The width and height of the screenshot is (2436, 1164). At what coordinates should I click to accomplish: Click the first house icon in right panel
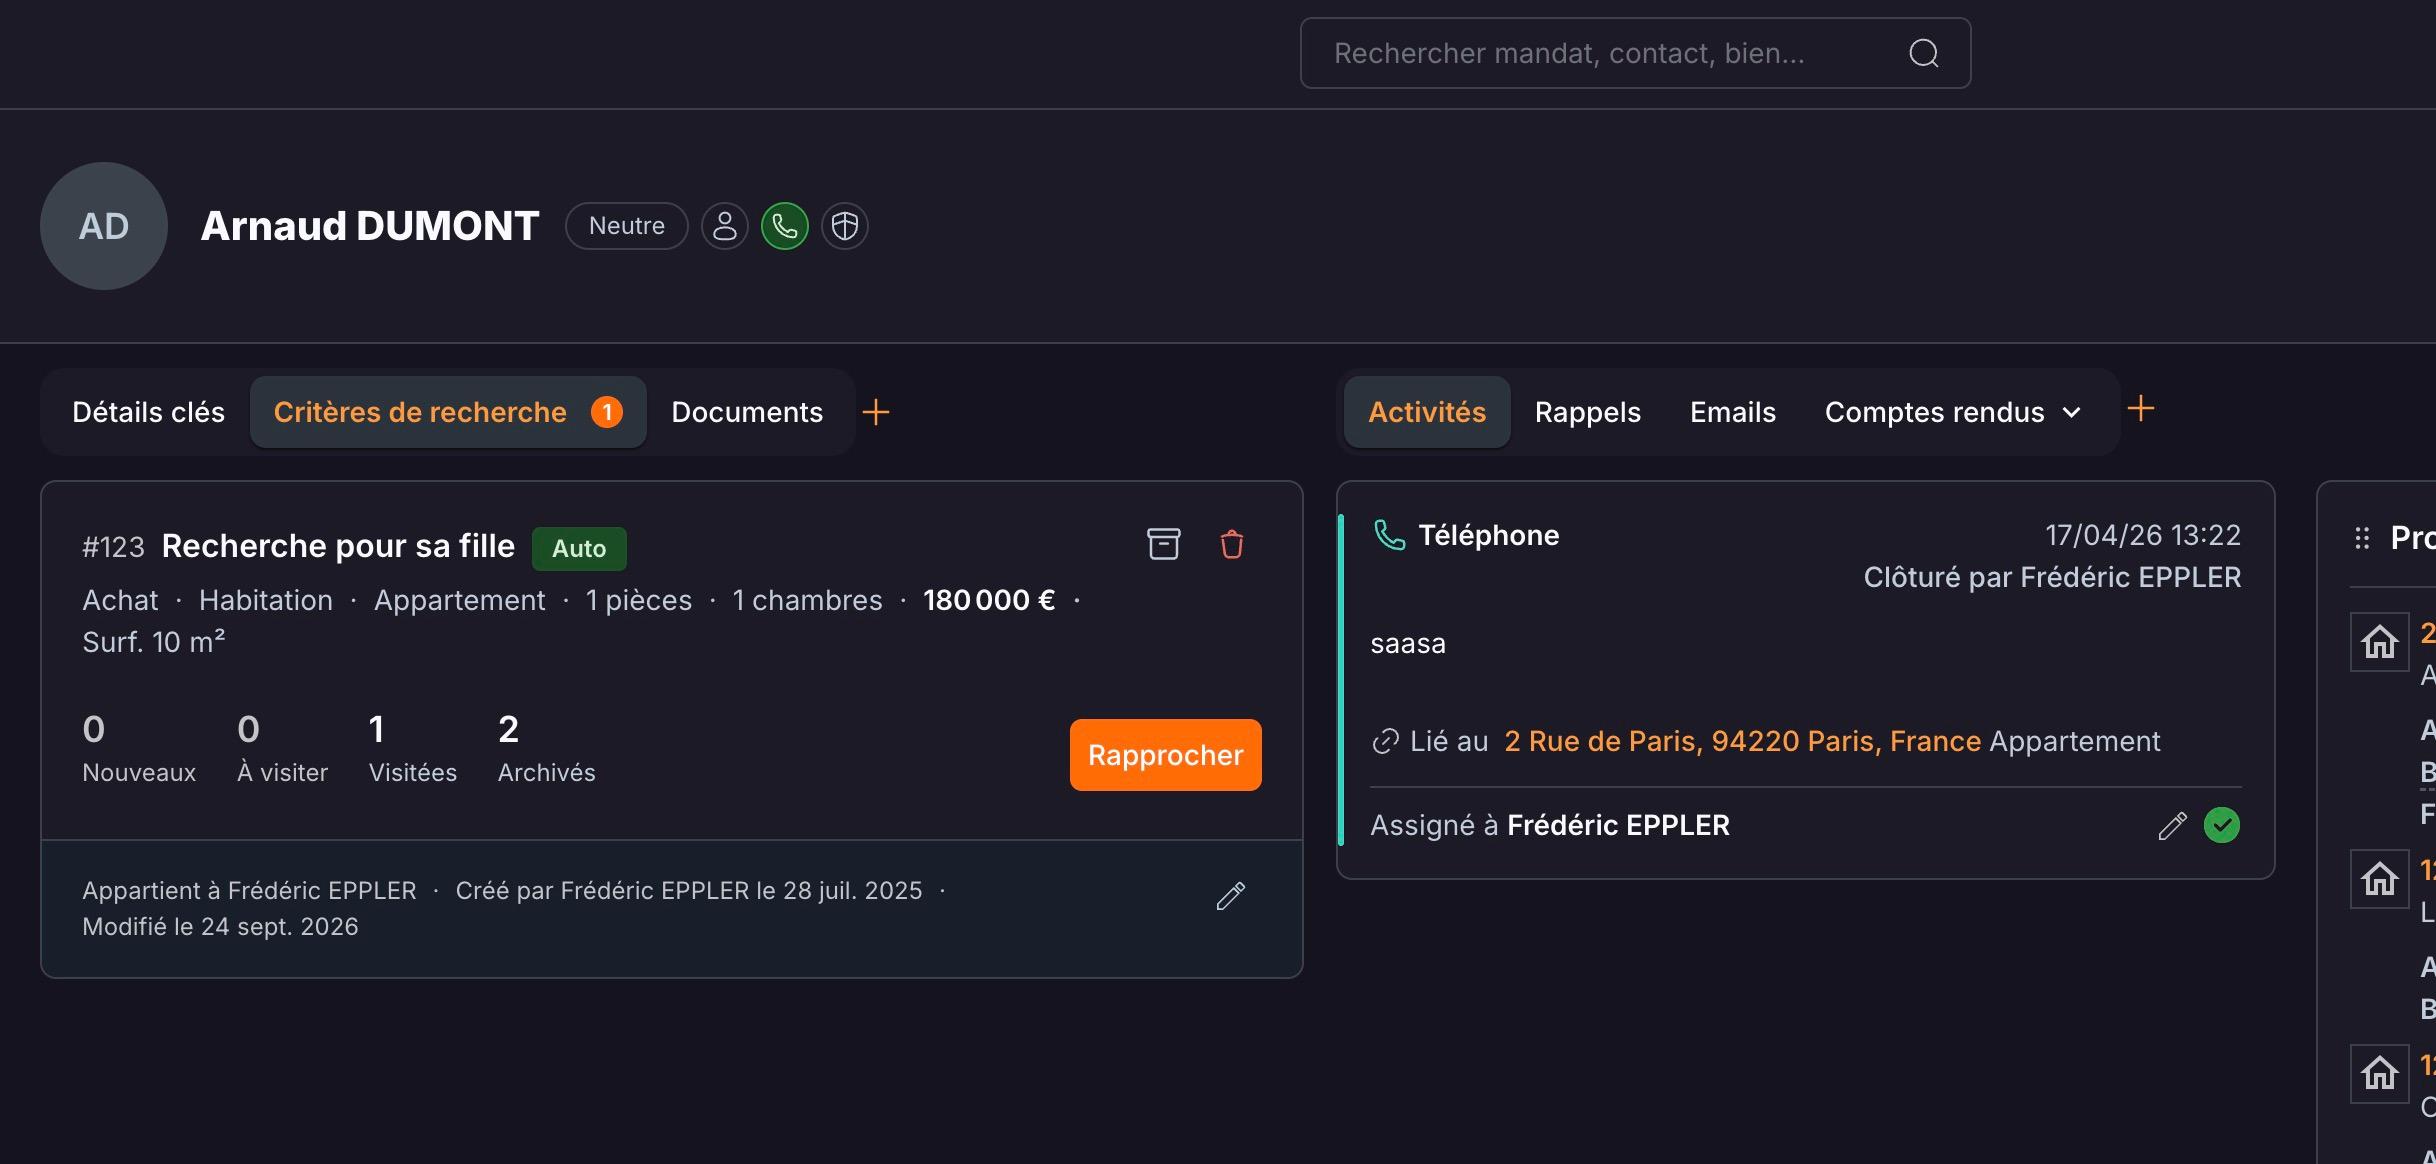click(2380, 642)
